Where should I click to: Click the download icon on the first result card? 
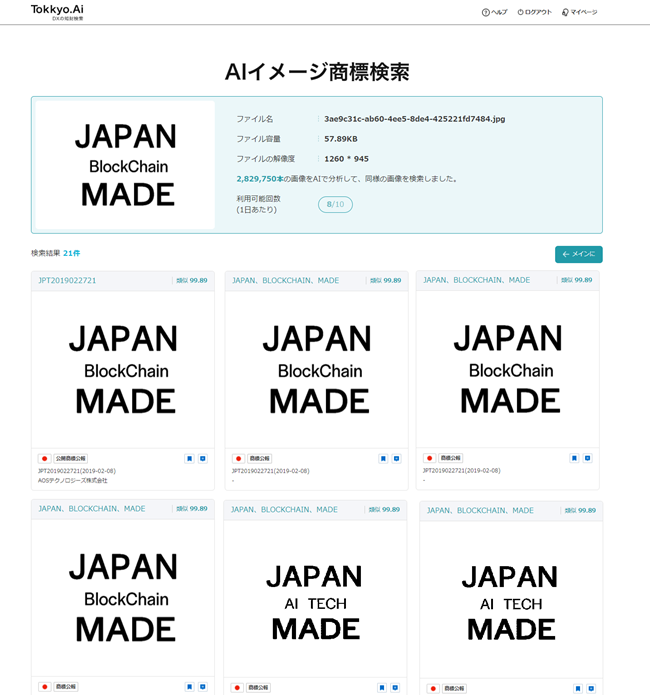[203, 459]
